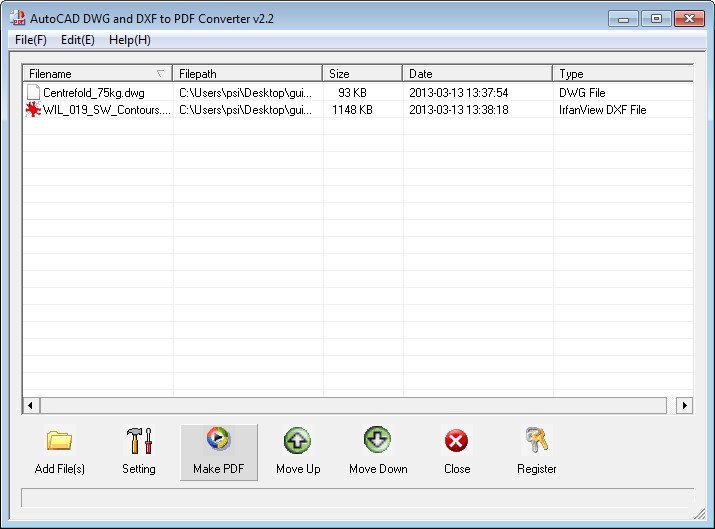Click the IrfanView DXF File type cell
The height and width of the screenshot is (529, 715).
[603, 110]
